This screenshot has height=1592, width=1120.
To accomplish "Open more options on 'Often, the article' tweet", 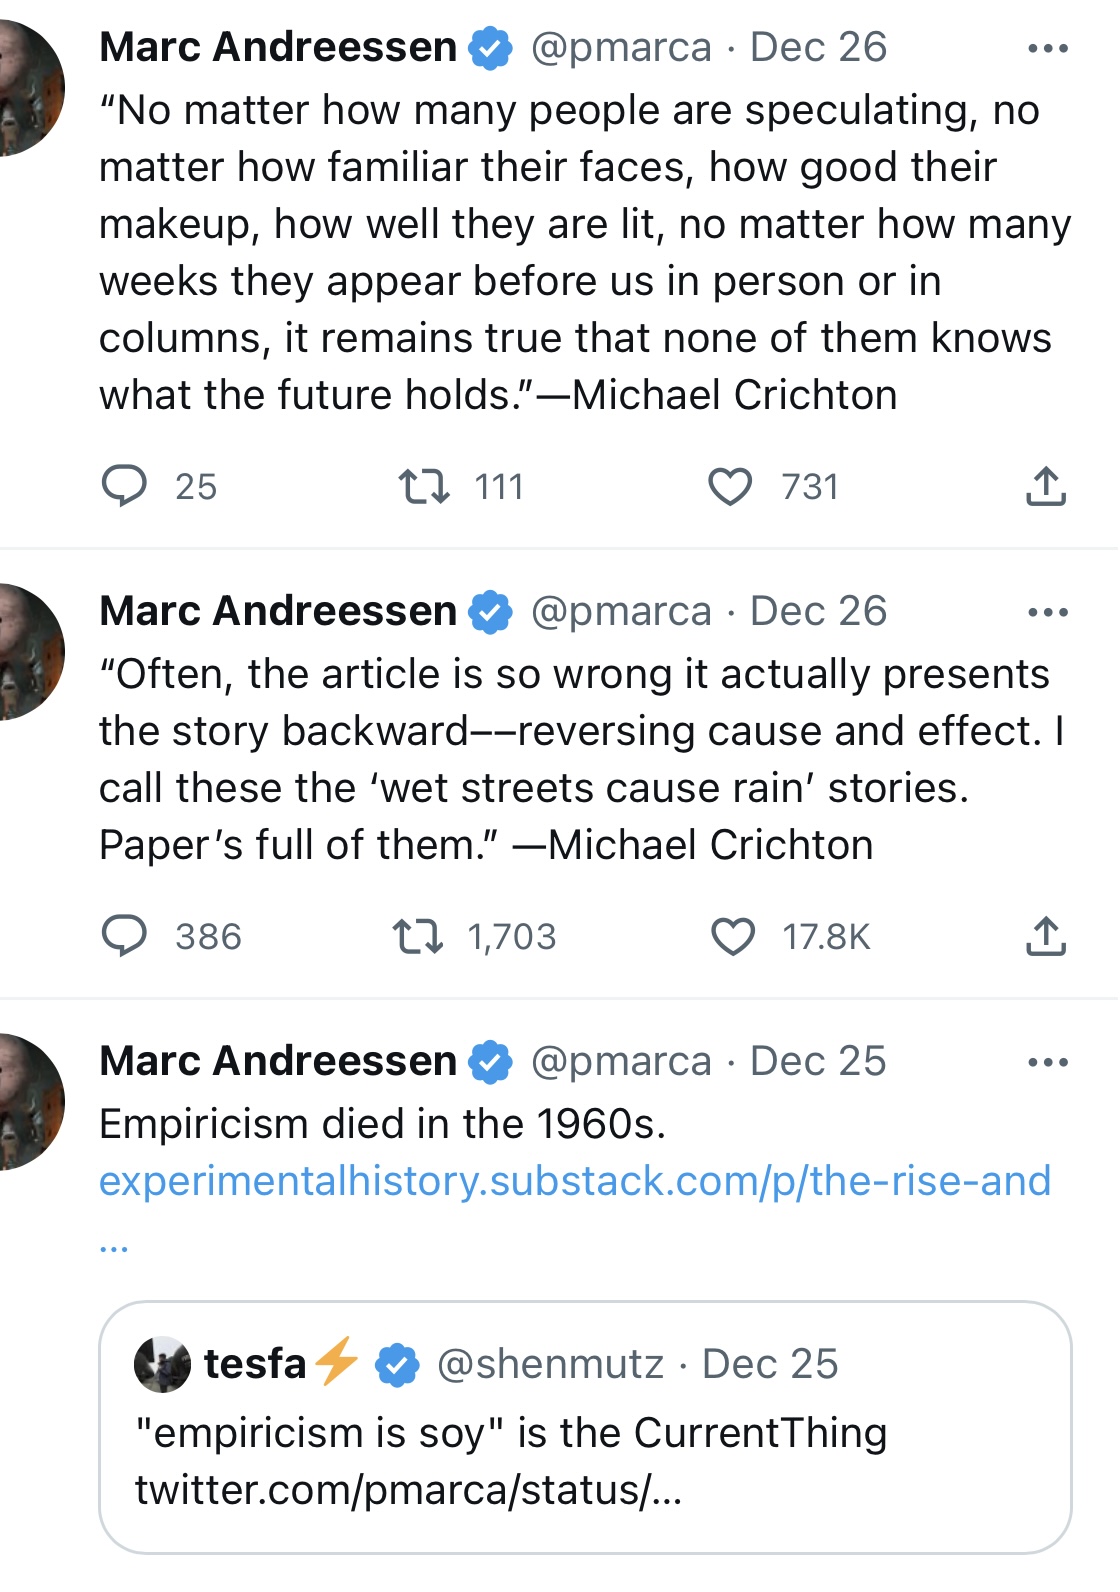I will (1048, 612).
